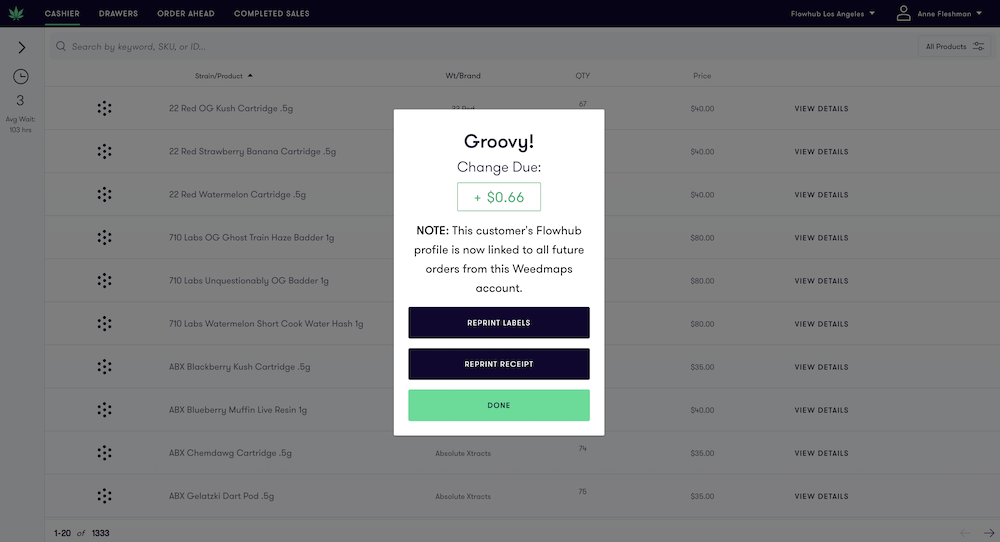
Task: View details for ABX Blueberry Muffin Live Resin
Action: [821, 410]
